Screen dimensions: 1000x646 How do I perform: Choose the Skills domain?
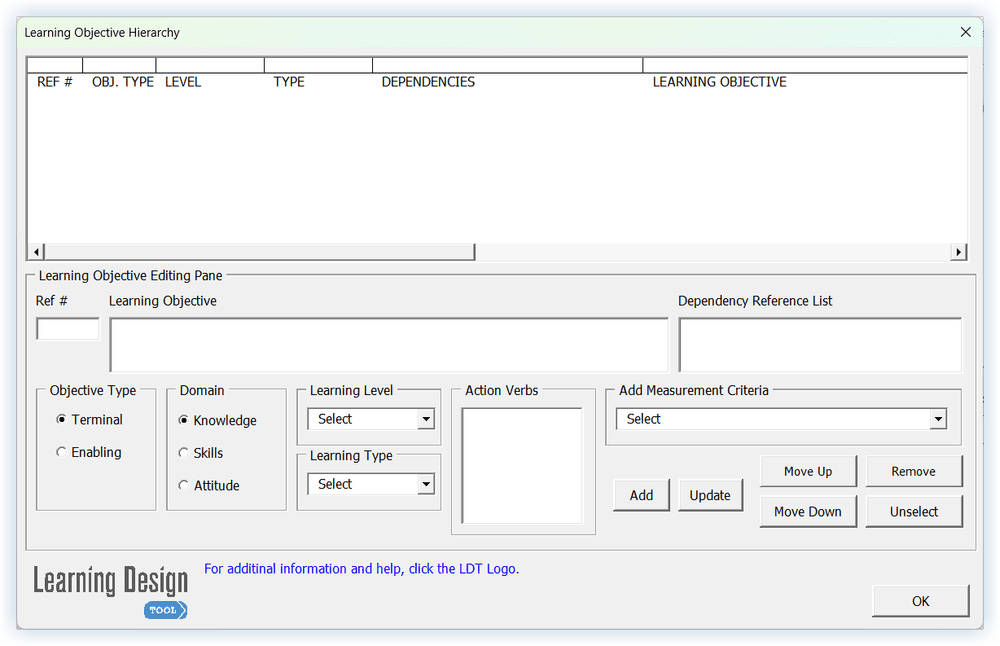pyautogui.click(x=182, y=453)
